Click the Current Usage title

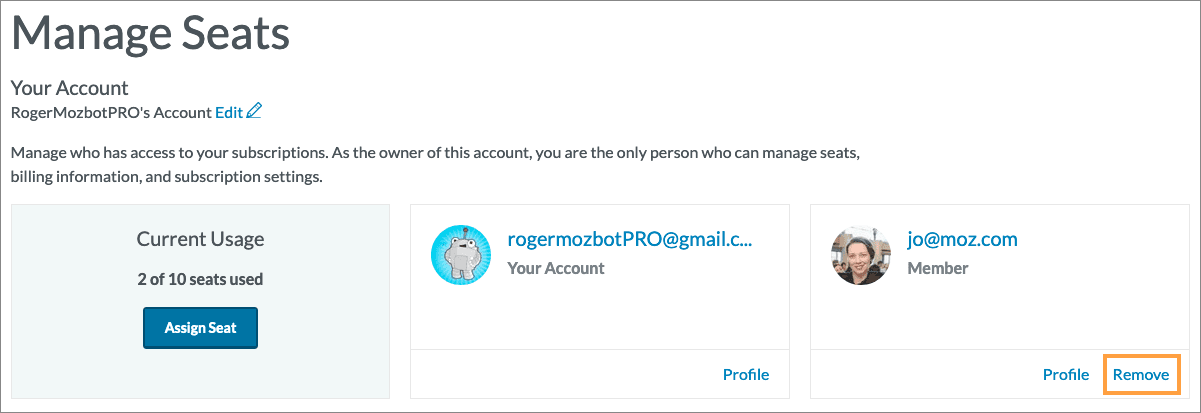click(x=200, y=239)
